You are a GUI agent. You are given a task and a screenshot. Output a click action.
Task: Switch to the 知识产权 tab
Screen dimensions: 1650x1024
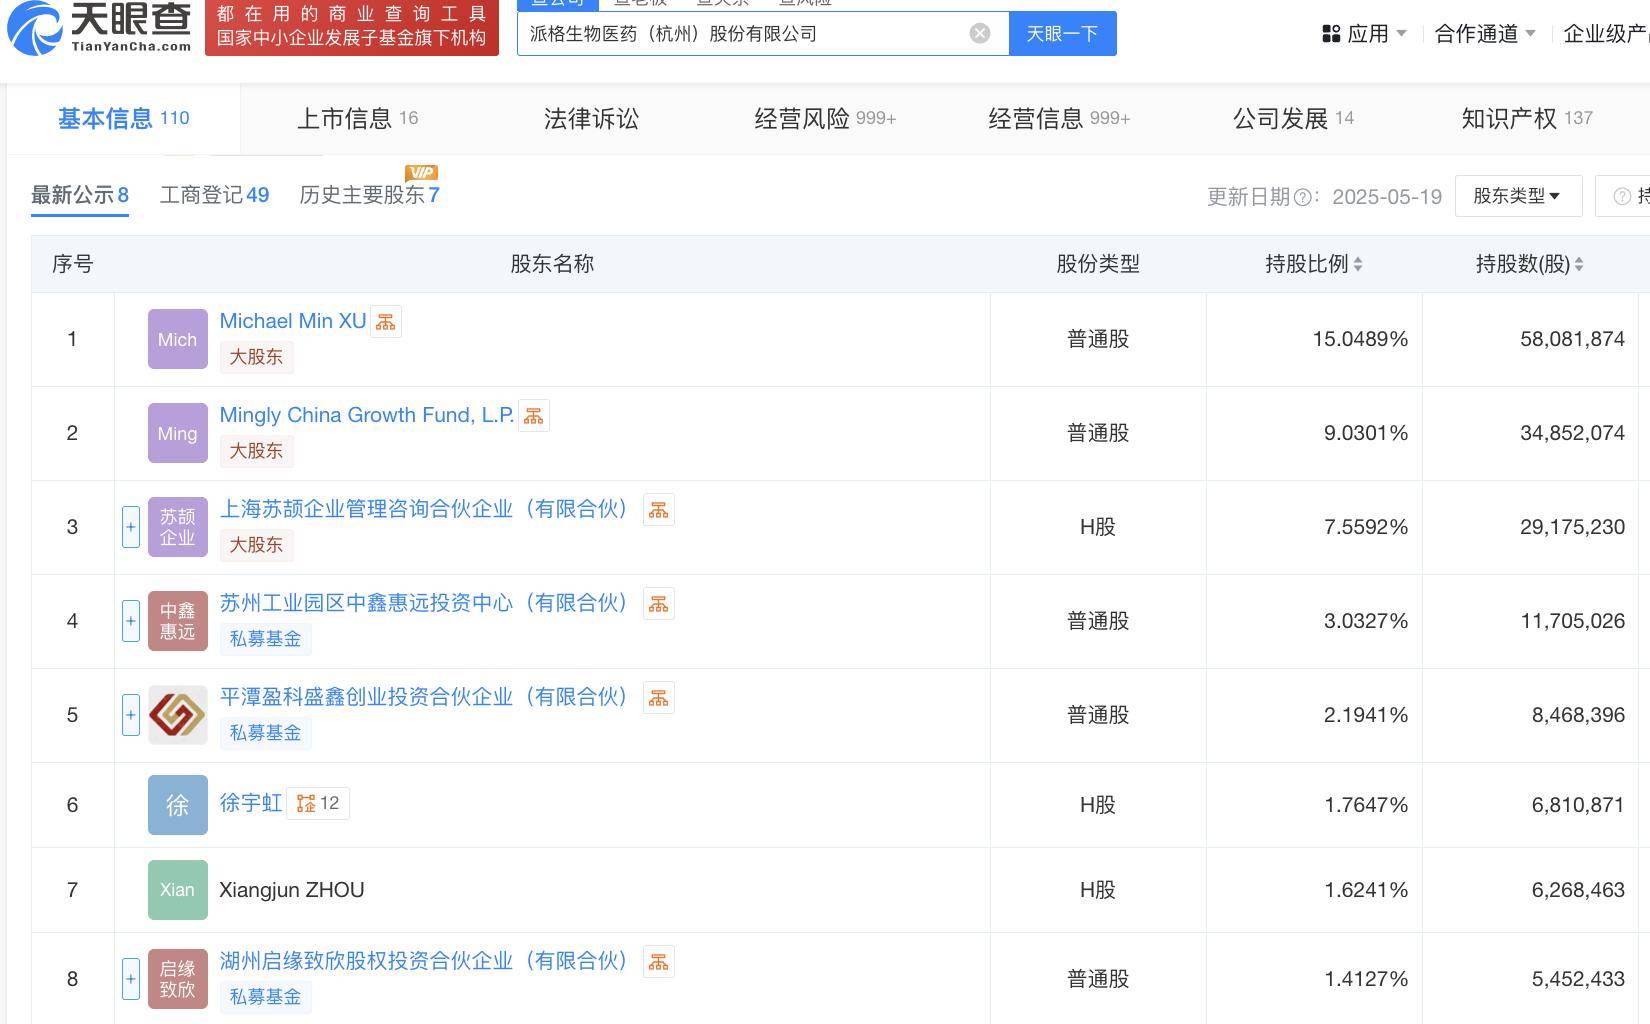click(1527, 119)
